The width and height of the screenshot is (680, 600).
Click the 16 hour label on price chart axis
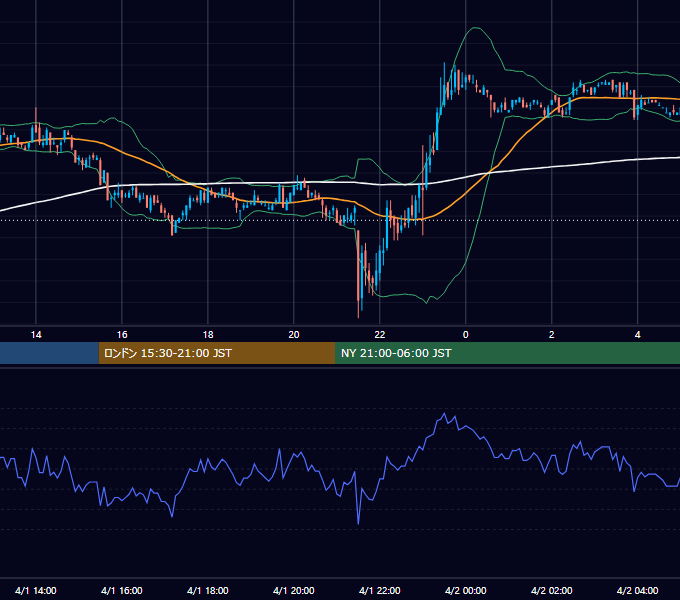coord(122,335)
